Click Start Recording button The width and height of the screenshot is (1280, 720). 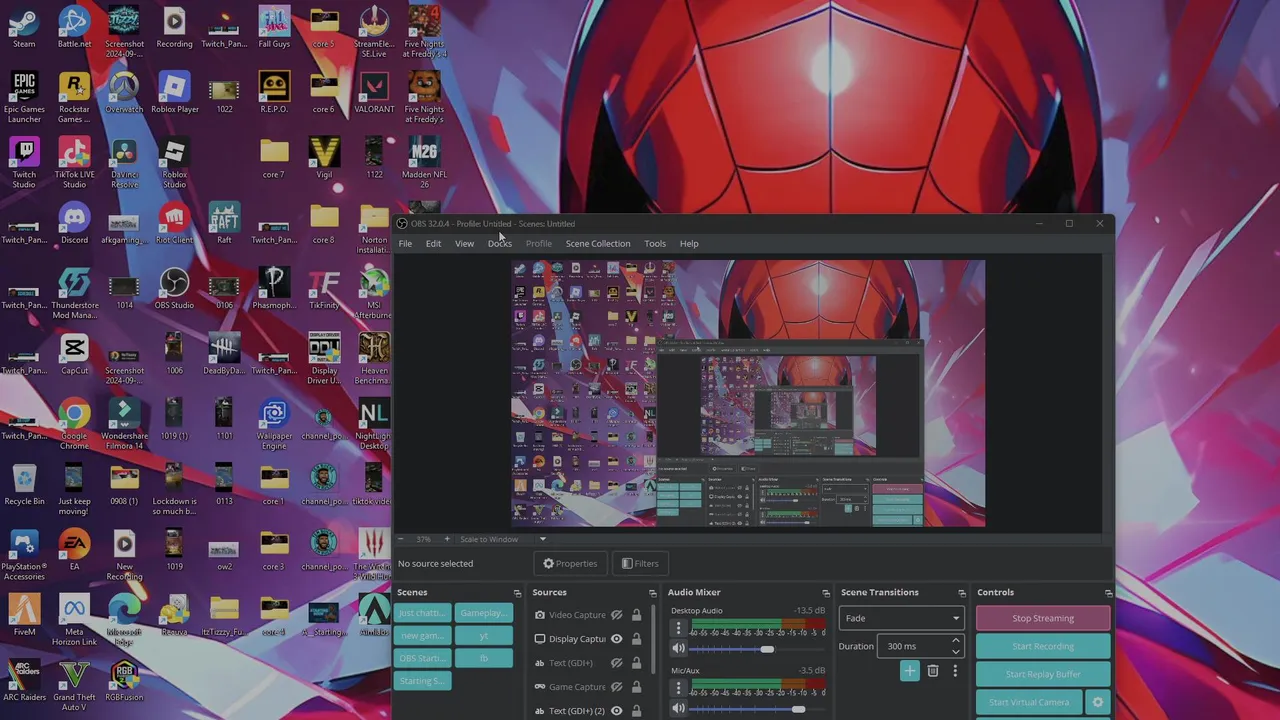click(1043, 646)
